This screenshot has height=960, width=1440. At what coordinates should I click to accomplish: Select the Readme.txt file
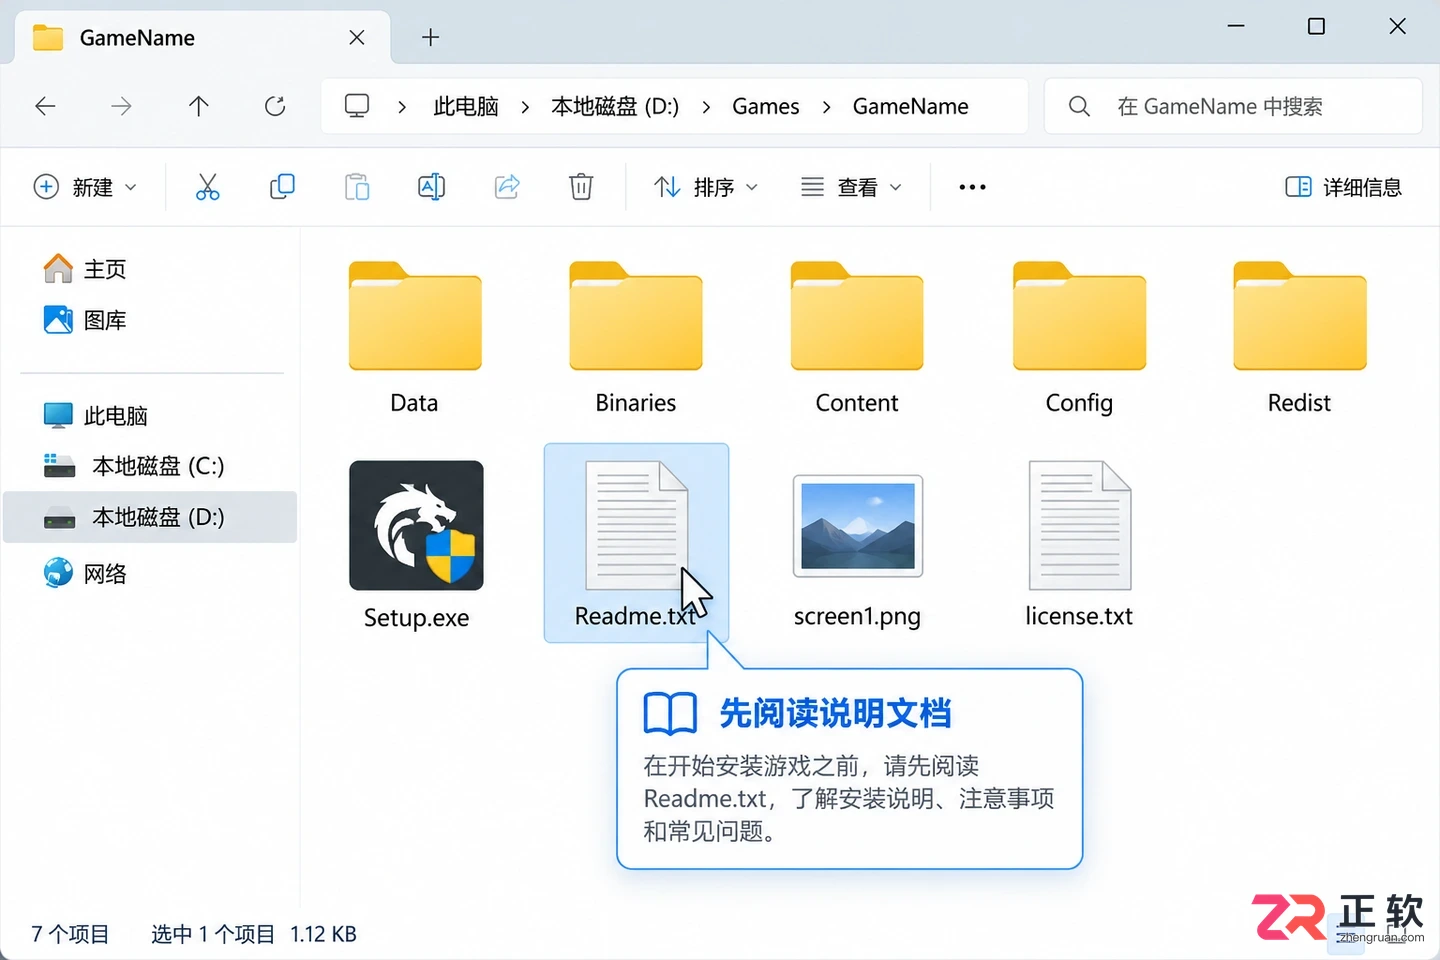click(x=636, y=543)
